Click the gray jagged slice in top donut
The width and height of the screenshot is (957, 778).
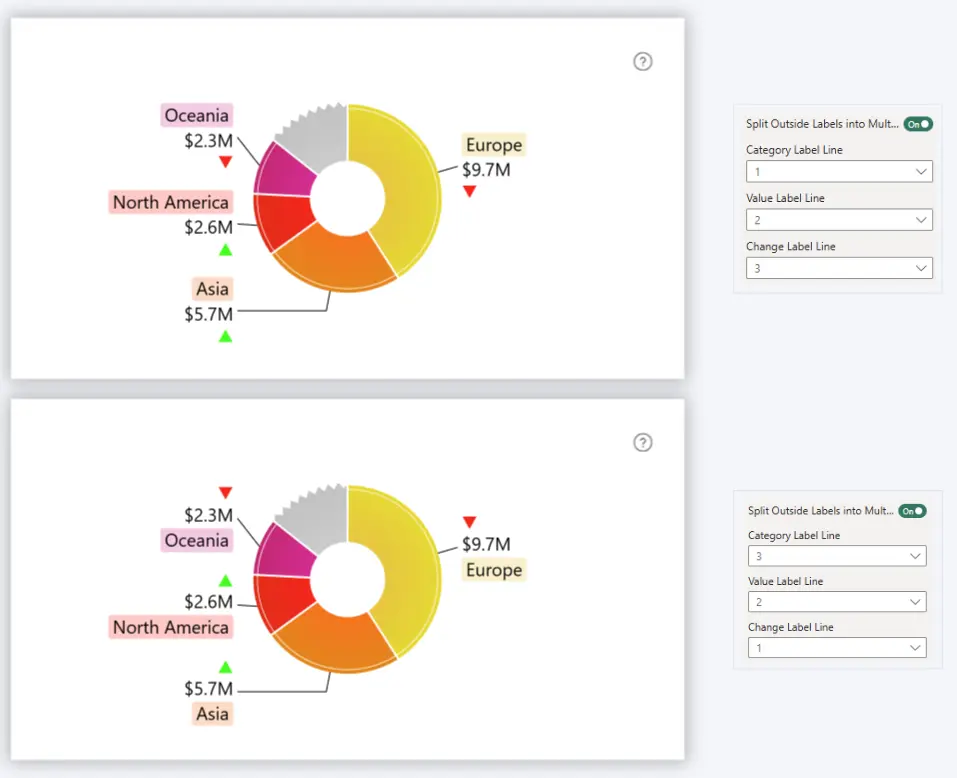[x=313, y=142]
